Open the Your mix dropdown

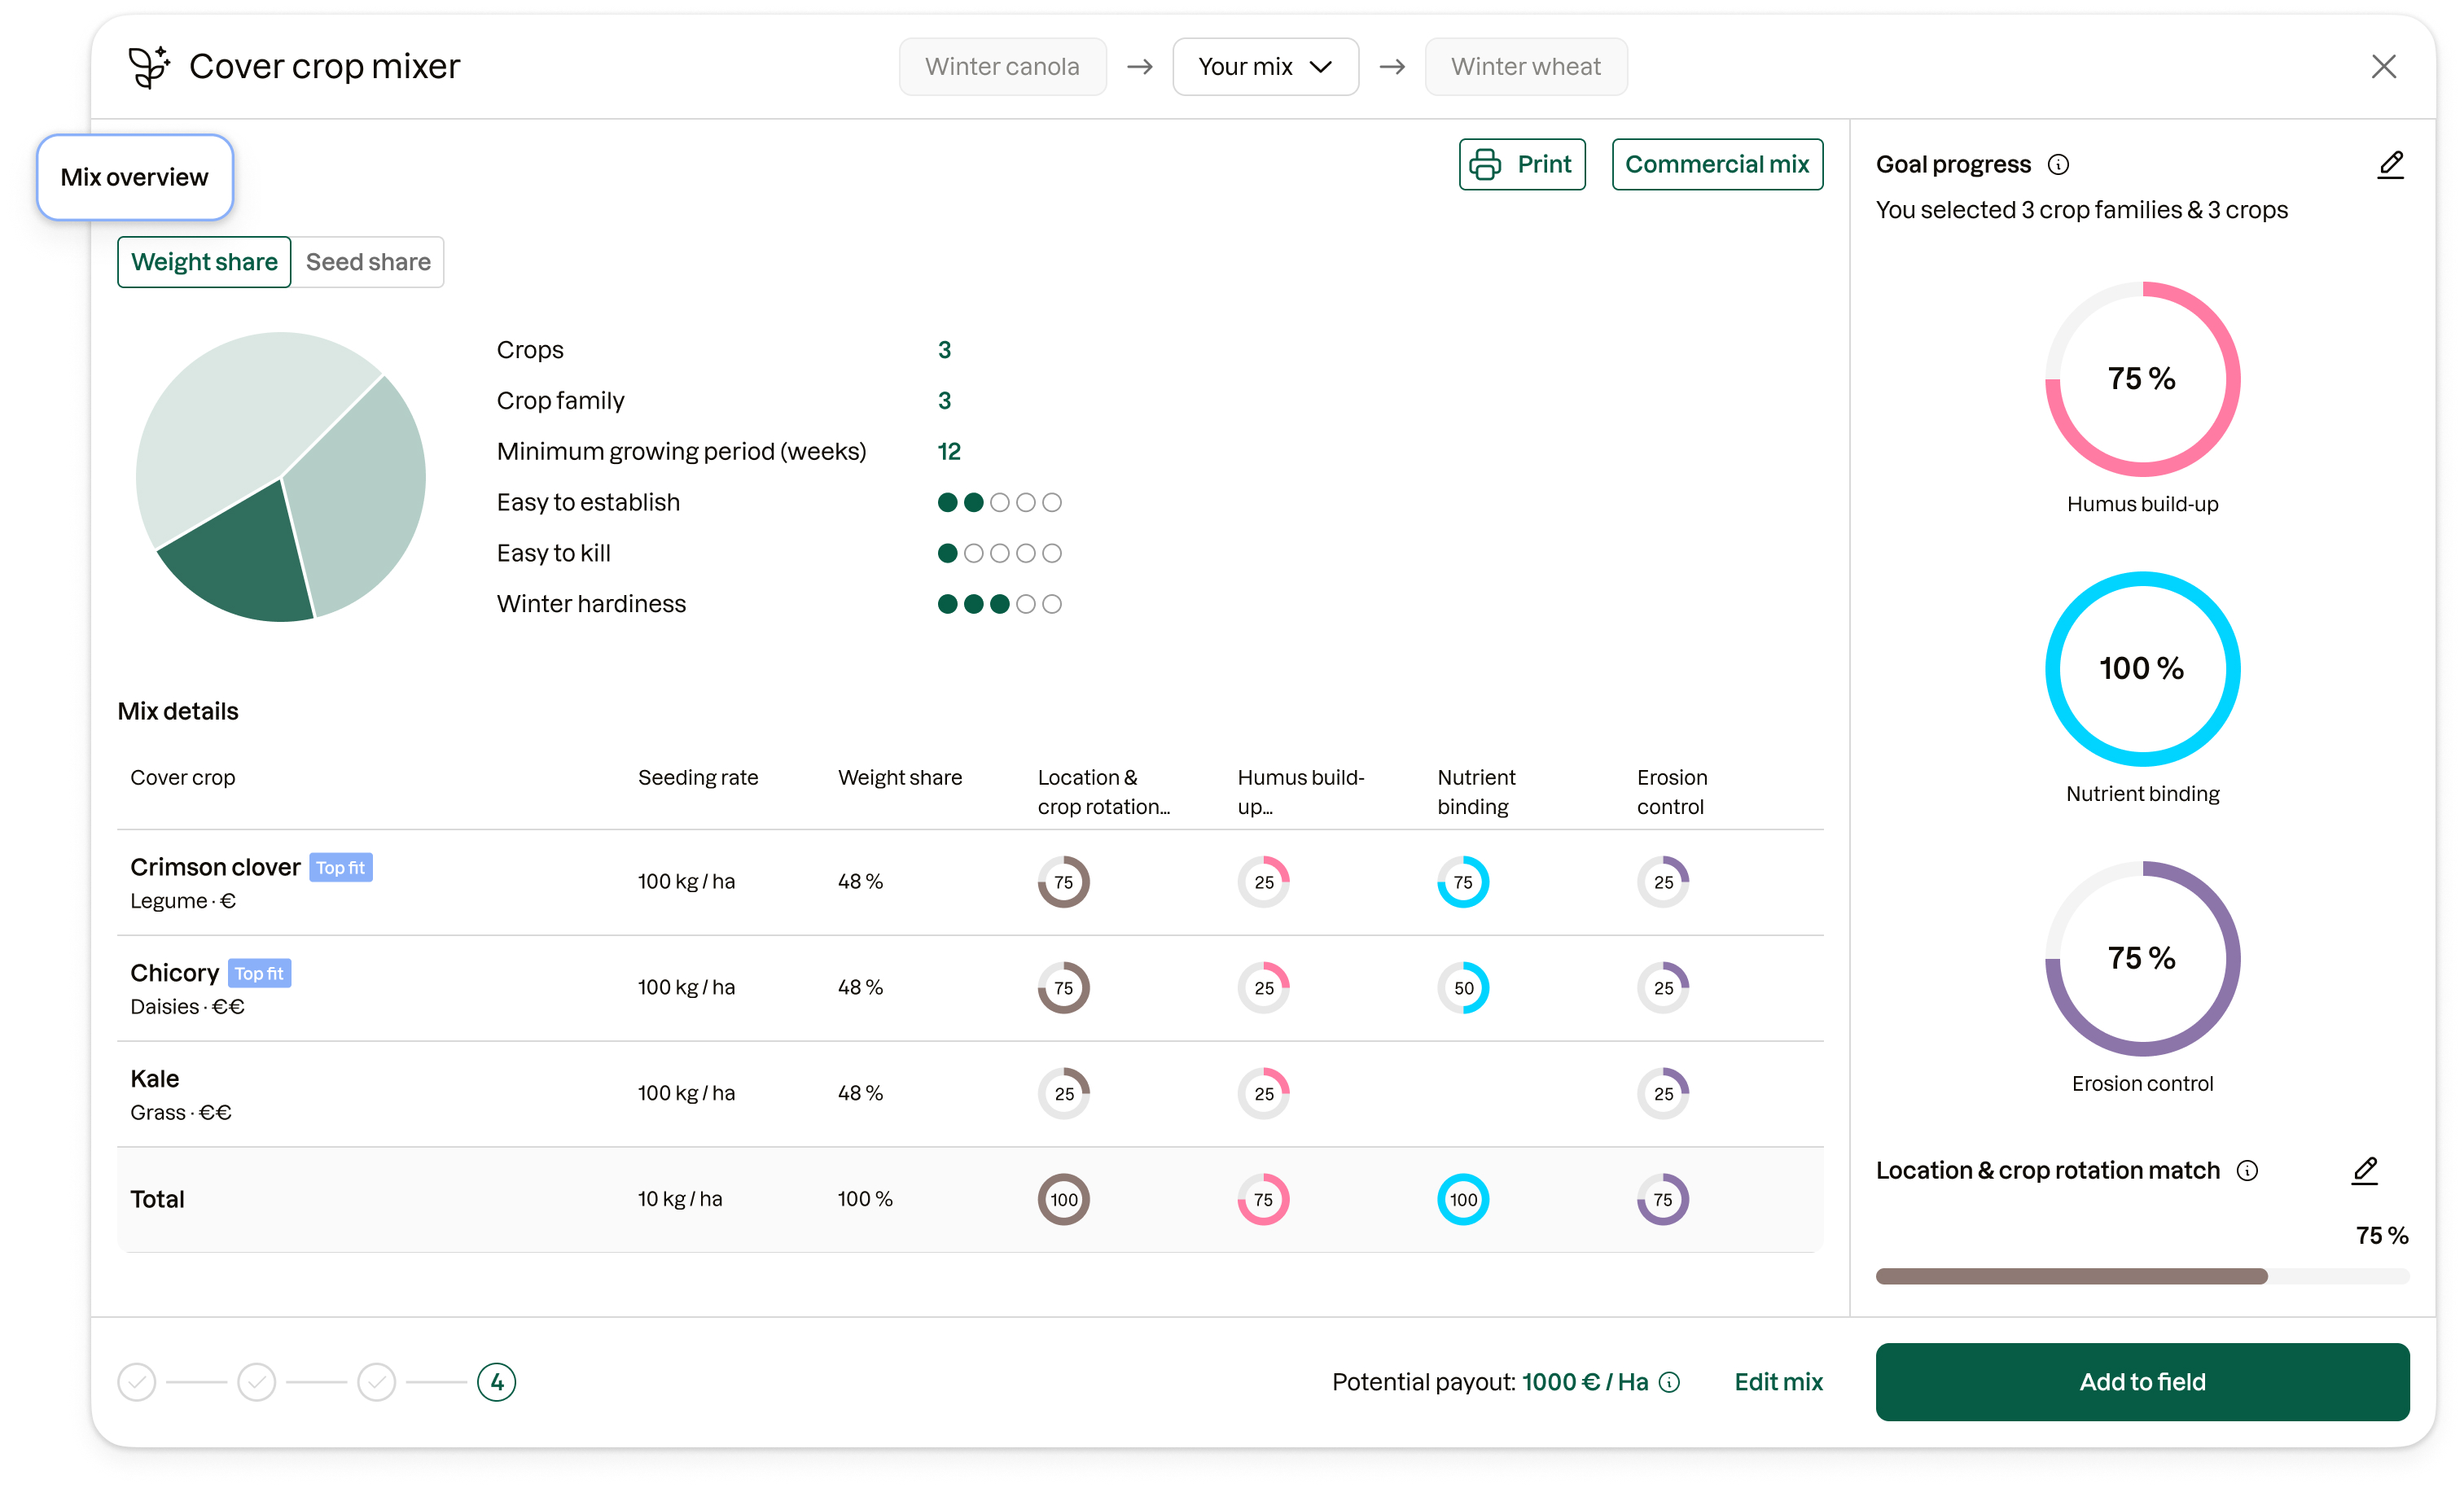(1264, 67)
